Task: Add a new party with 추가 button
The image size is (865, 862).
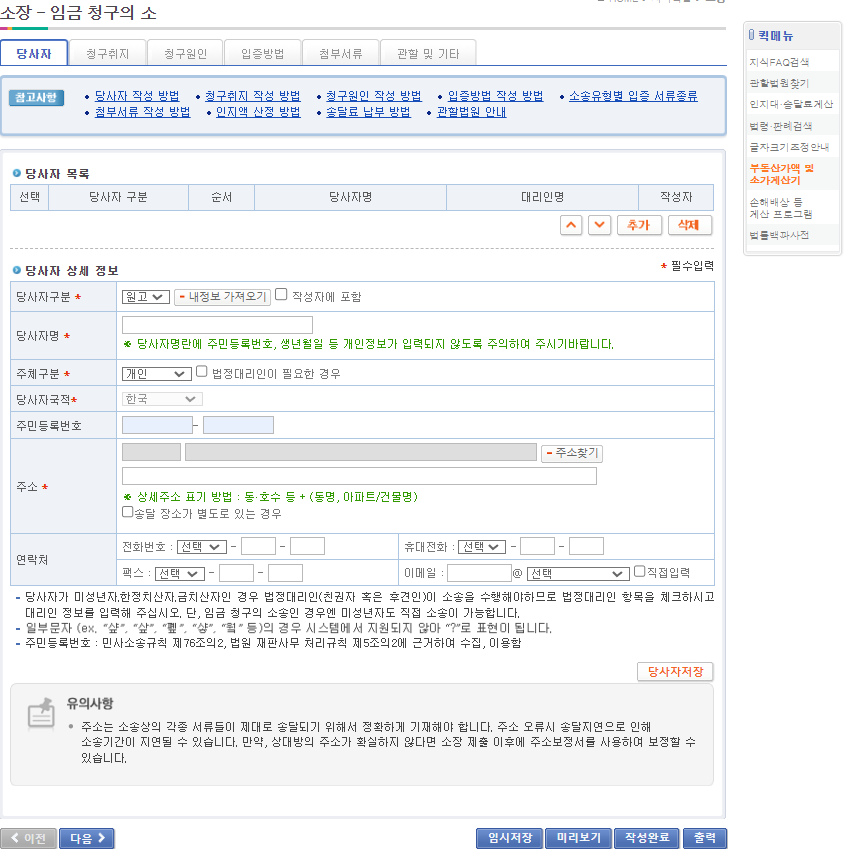Action: click(x=639, y=225)
